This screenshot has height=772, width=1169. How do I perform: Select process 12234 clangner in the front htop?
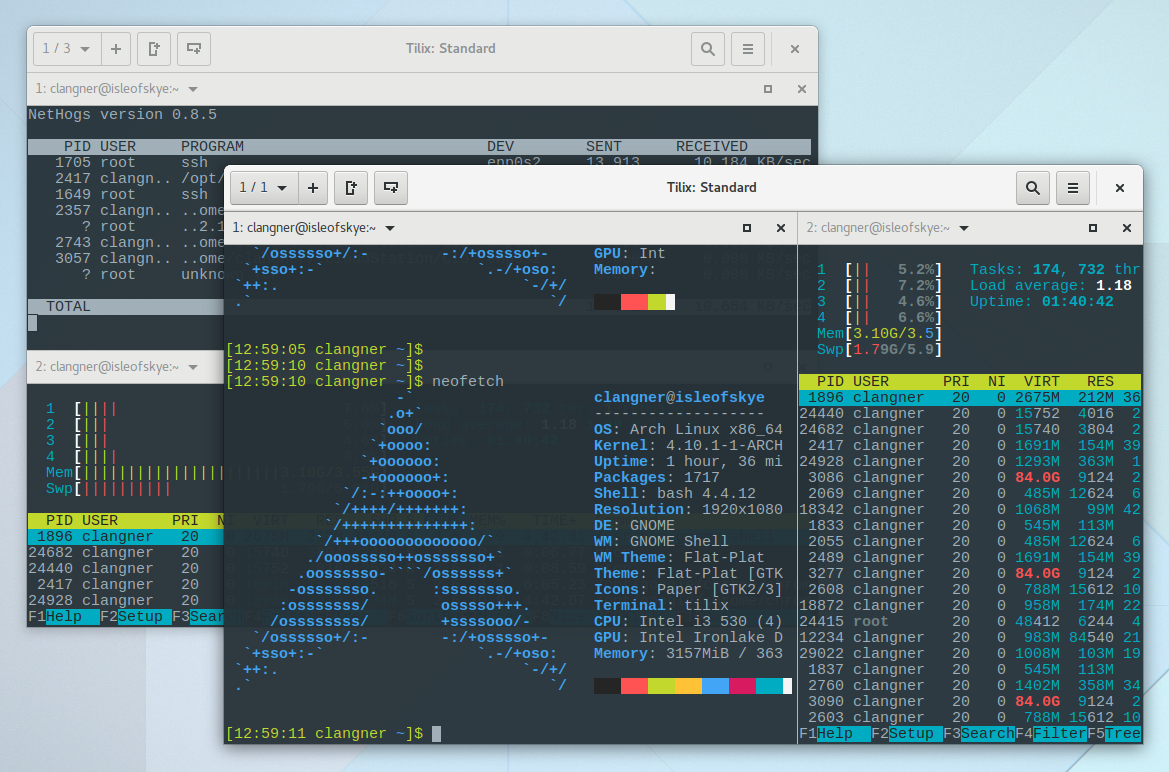coord(970,638)
